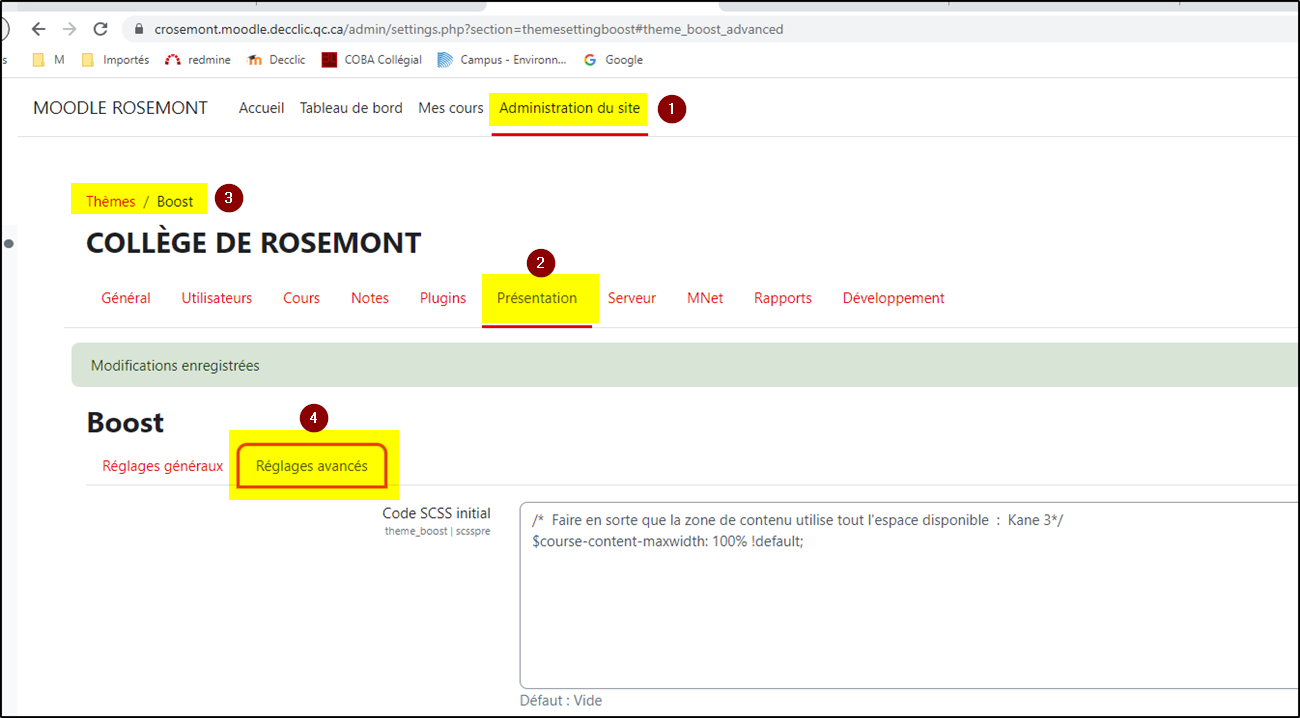
Task: Click the Thèmes breadcrumb link
Action: tap(110, 202)
